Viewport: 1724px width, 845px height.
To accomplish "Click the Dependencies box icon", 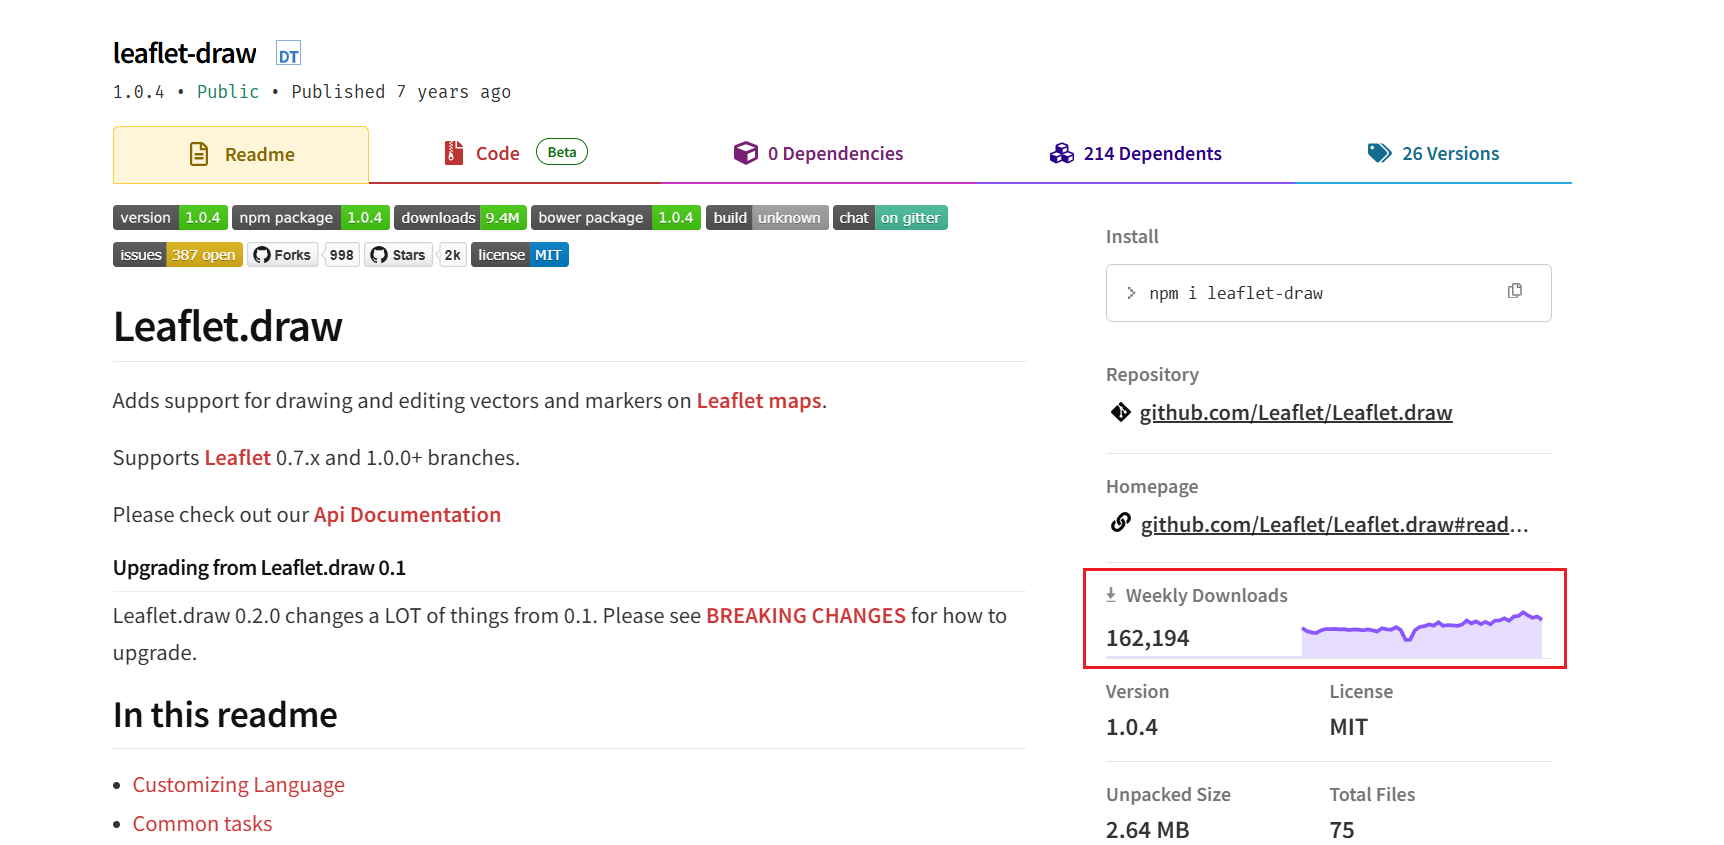I will tap(746, 153).
